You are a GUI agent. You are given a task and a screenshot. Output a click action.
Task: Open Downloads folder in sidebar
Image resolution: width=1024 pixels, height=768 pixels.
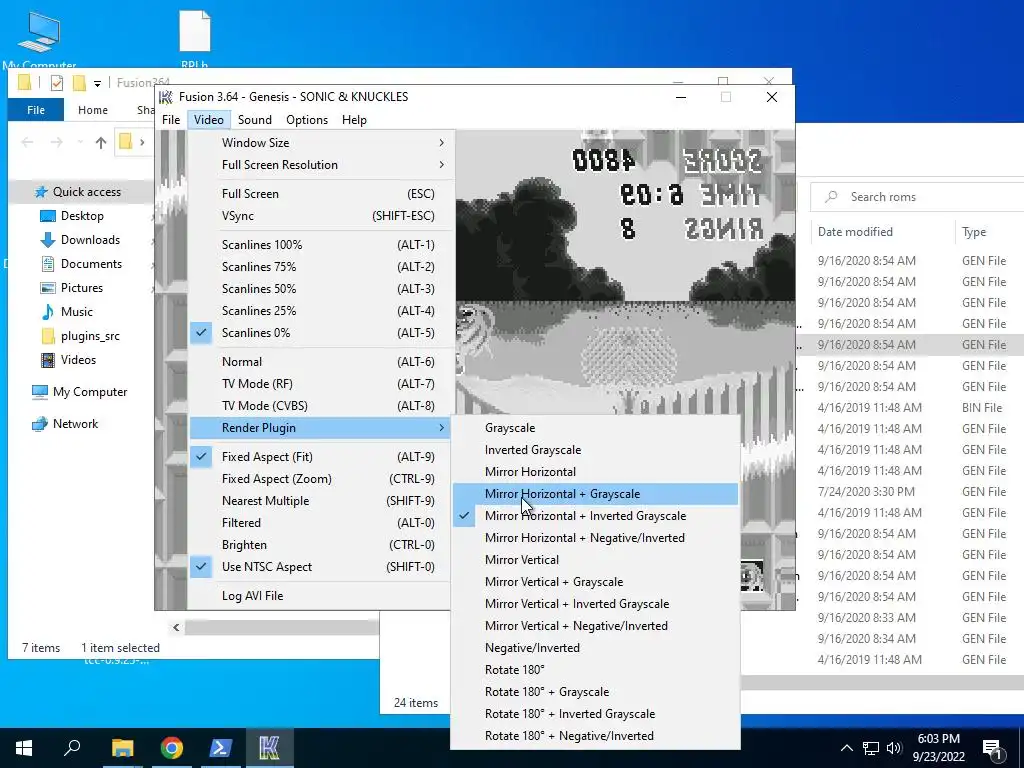tap(90, 240)
